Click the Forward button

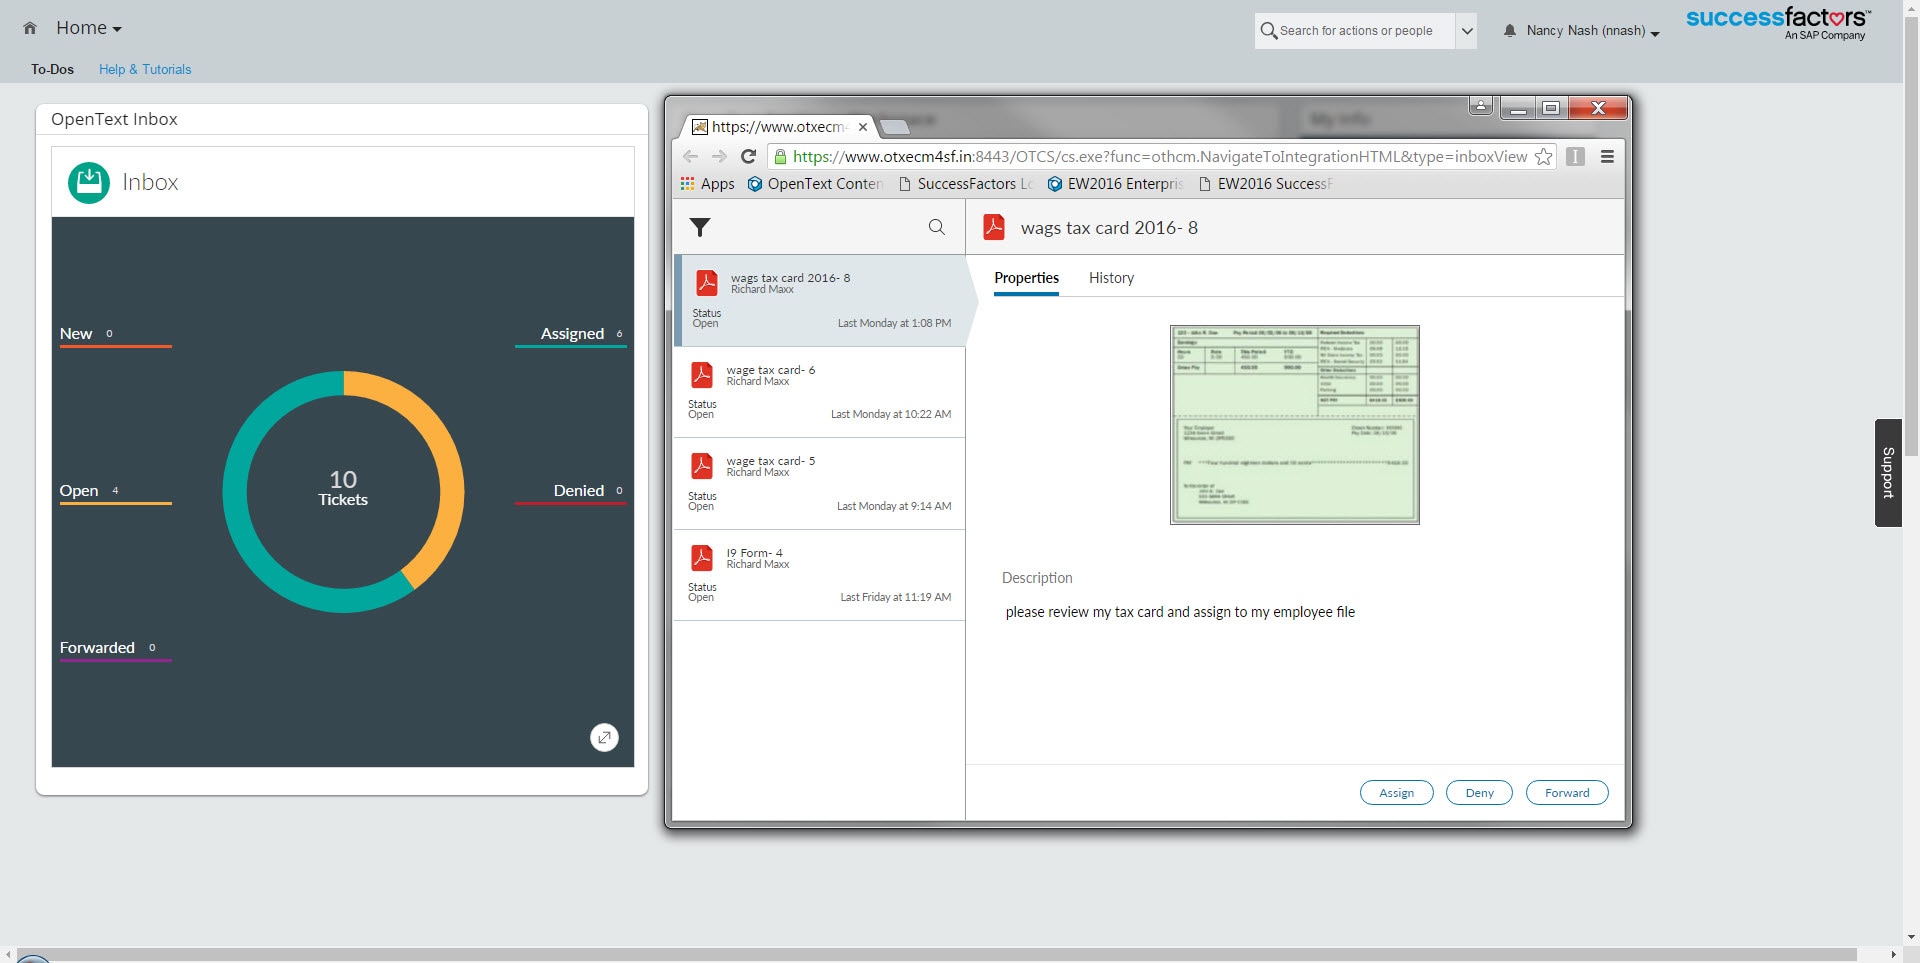click(1567, 793)
